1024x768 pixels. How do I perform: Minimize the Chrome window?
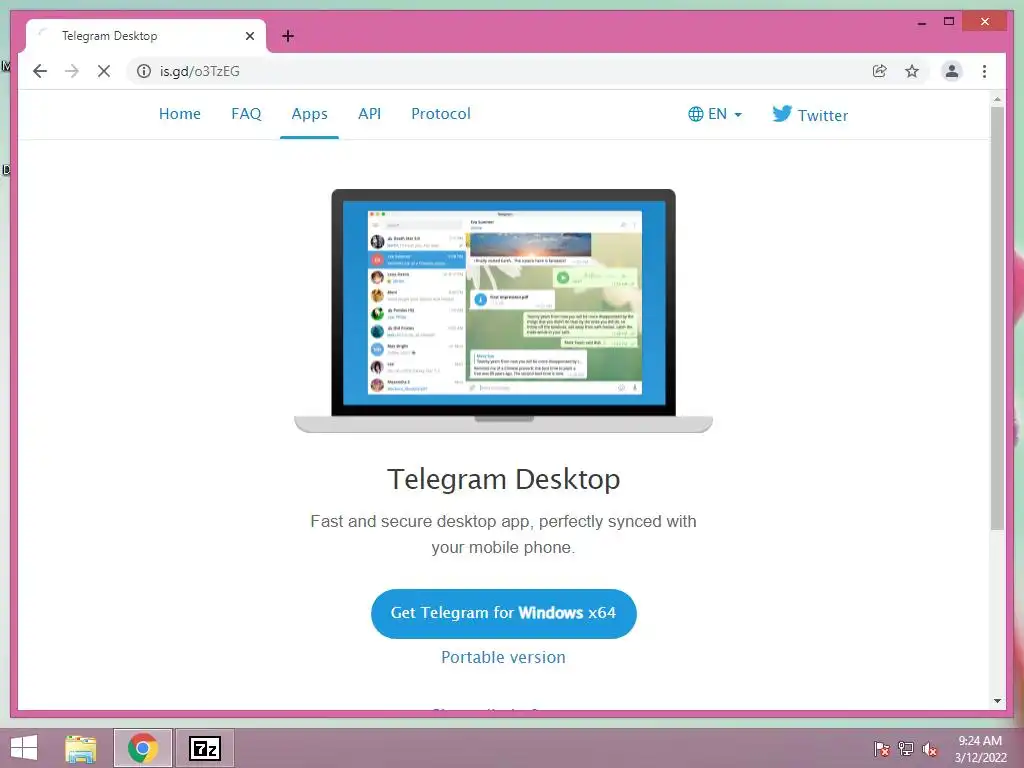tap(921, 22)
